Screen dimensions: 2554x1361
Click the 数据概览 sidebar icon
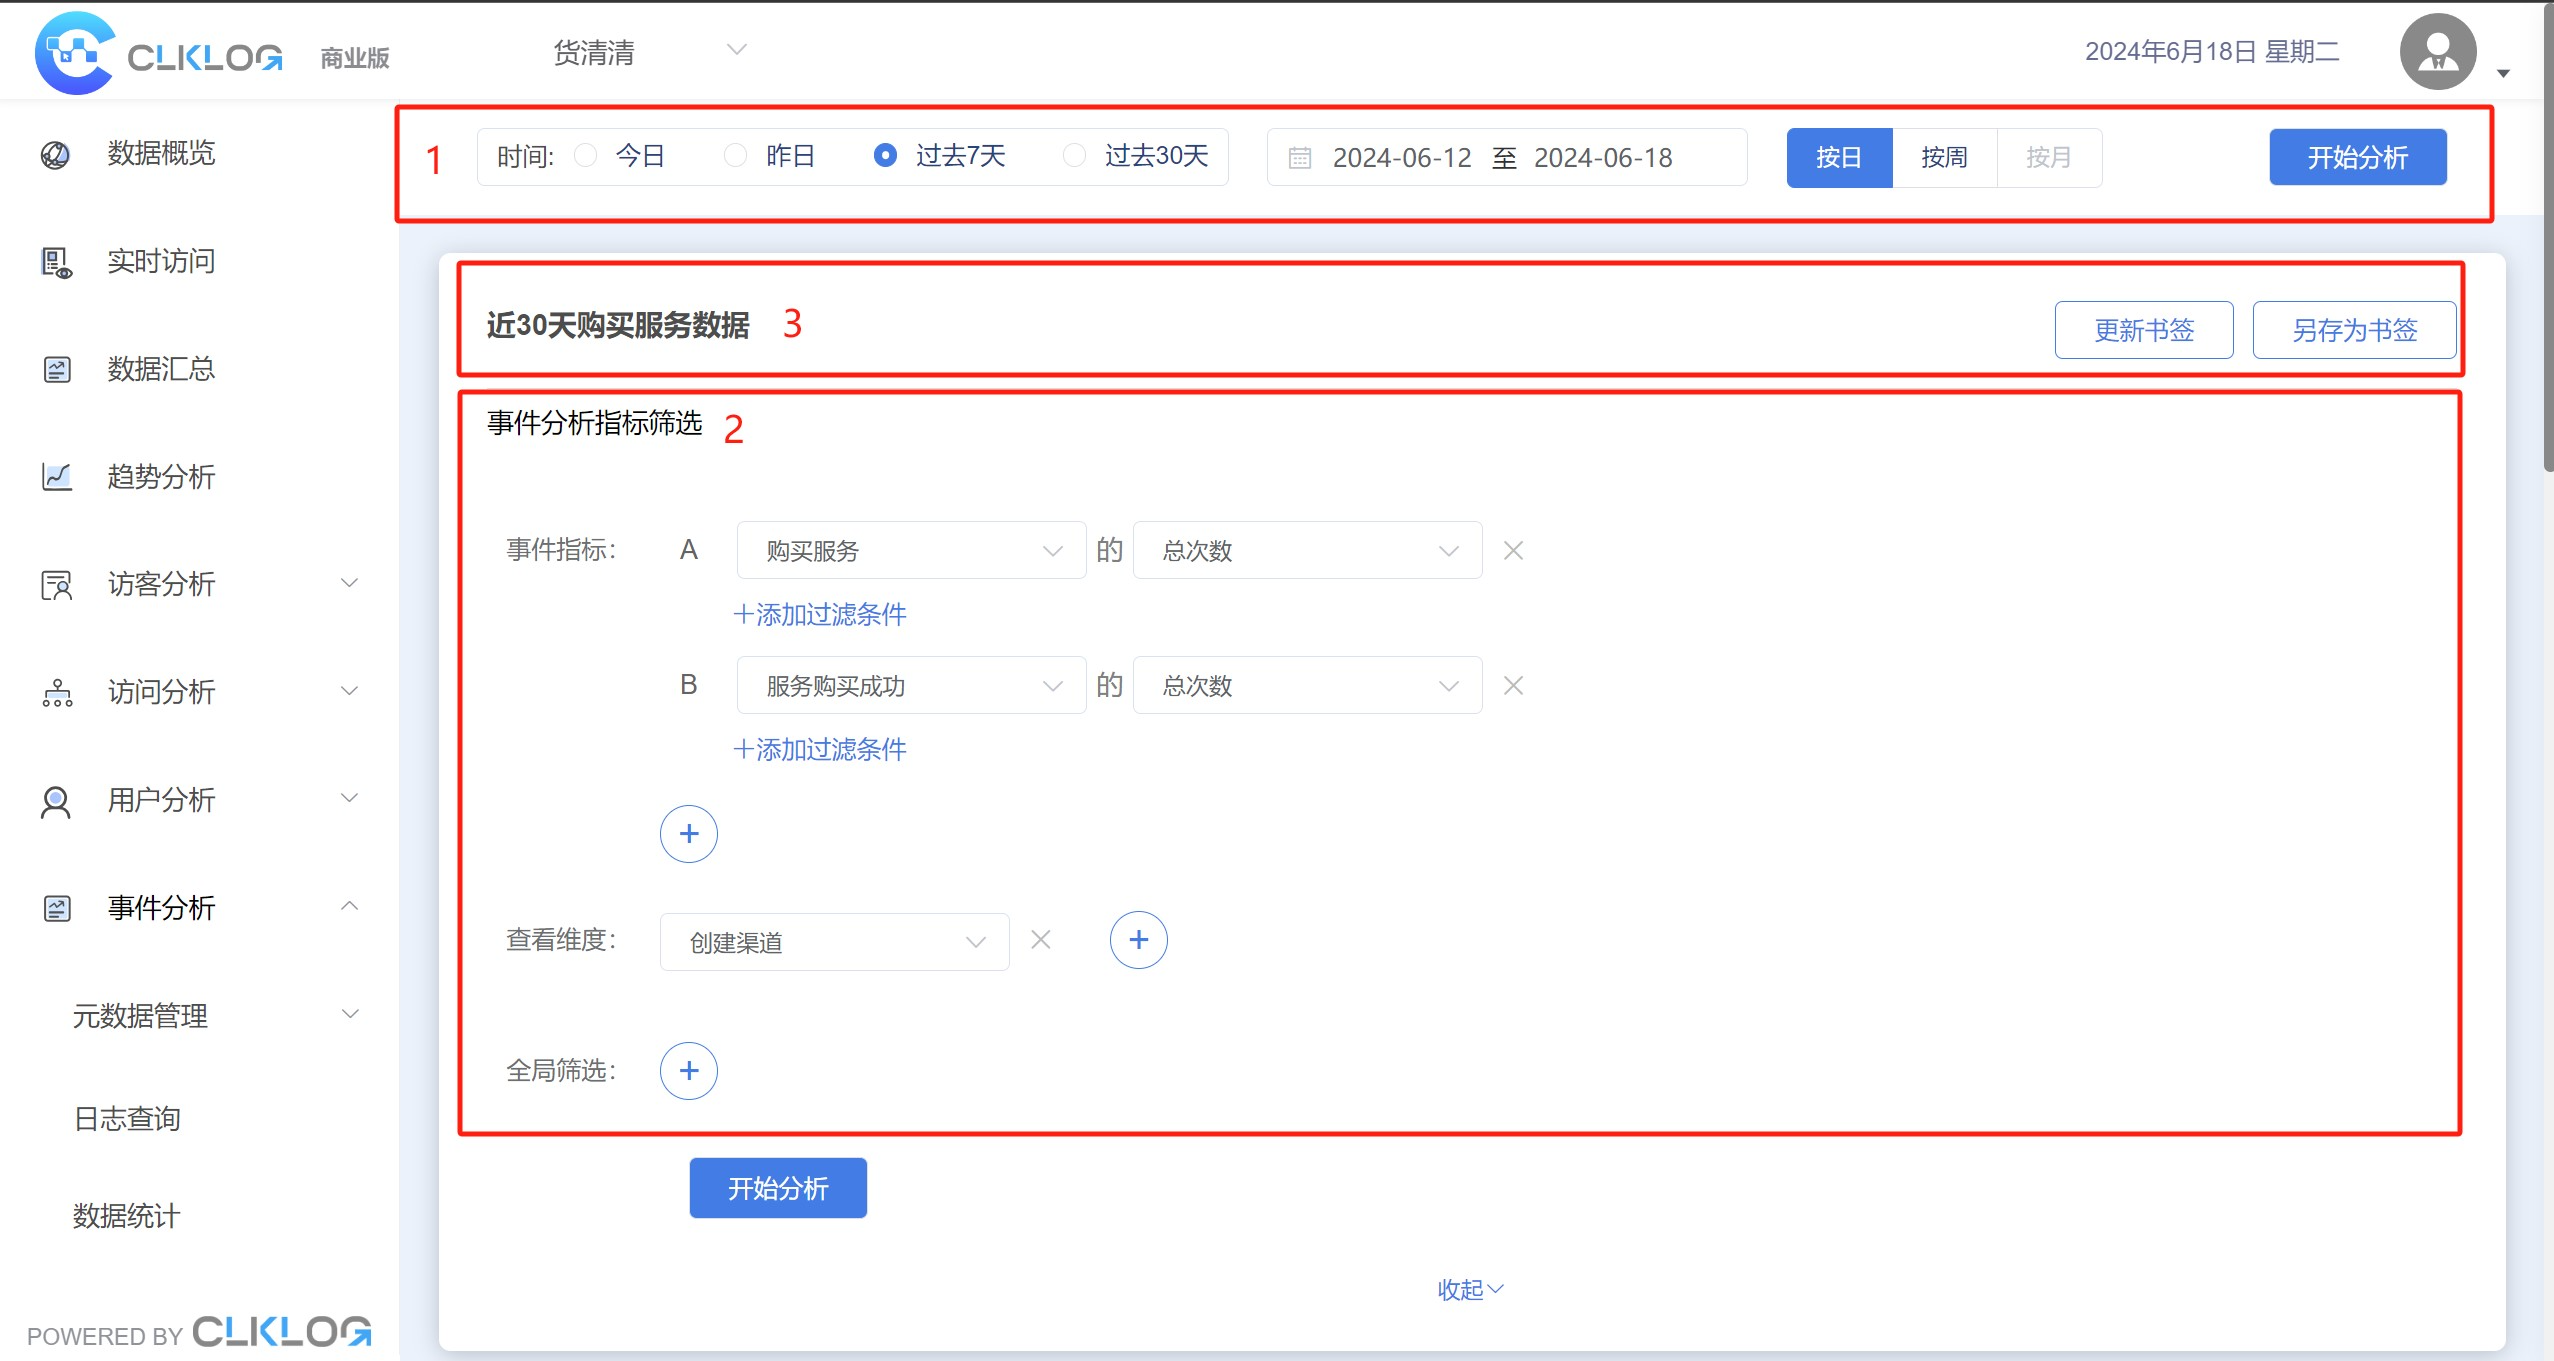[x=55, y=155]
